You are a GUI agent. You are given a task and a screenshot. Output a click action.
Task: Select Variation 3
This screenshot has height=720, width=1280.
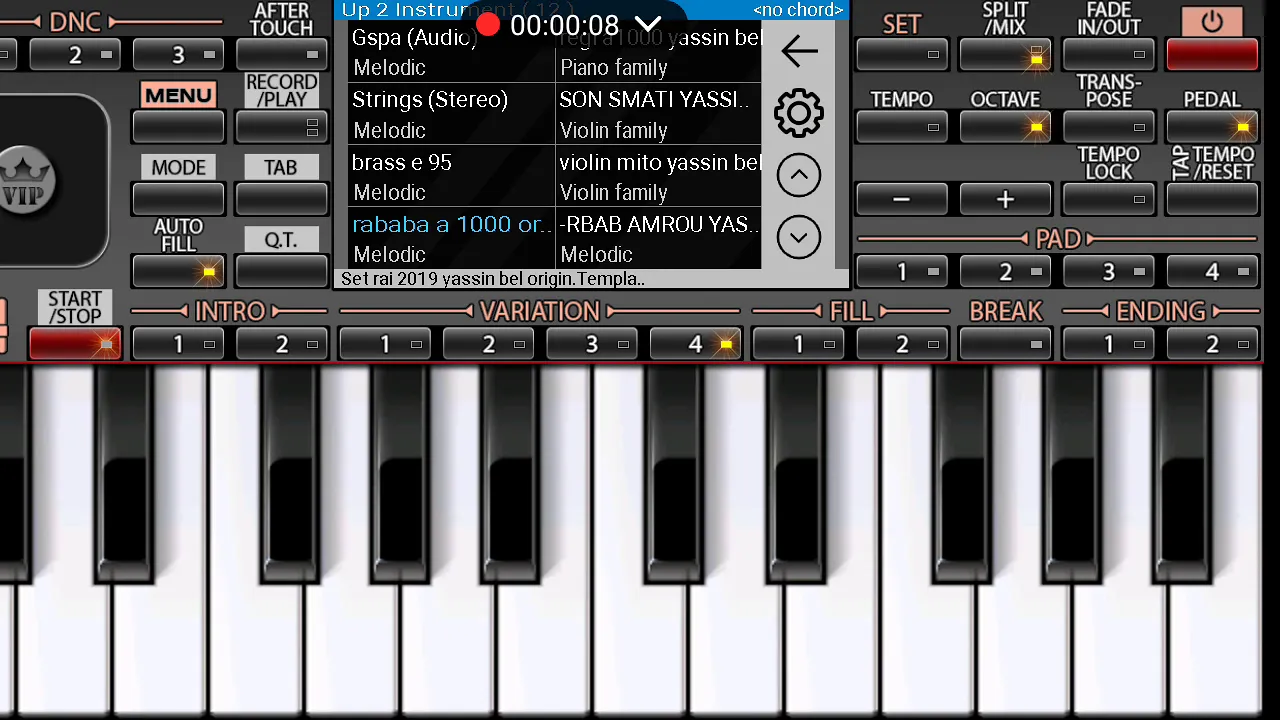(592, 343)
